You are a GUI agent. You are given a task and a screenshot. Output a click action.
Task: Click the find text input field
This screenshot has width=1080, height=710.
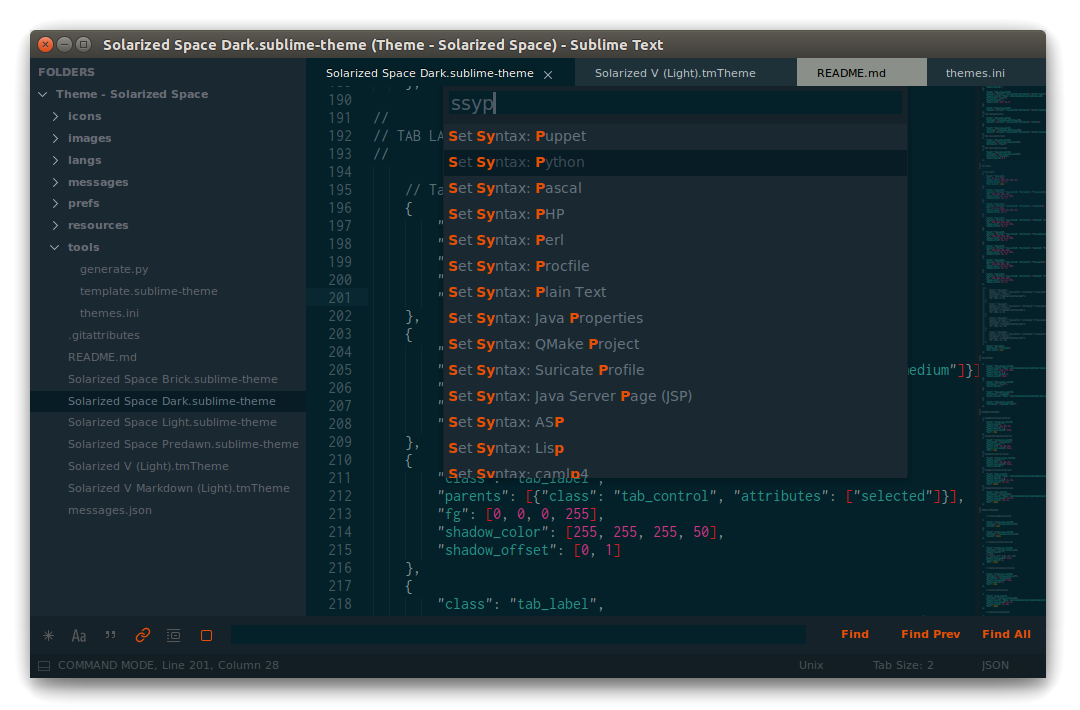tap(518, 635)
